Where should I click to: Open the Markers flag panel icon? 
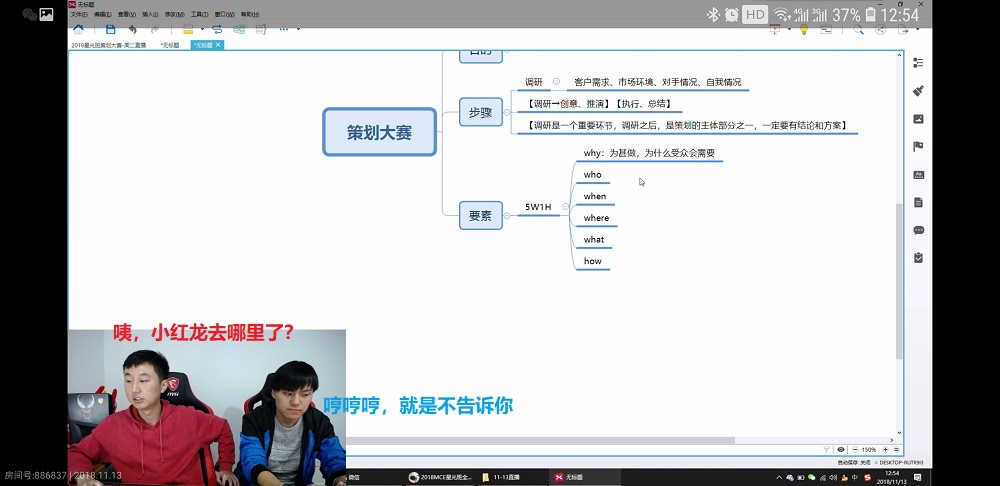[x=918, y=147]
